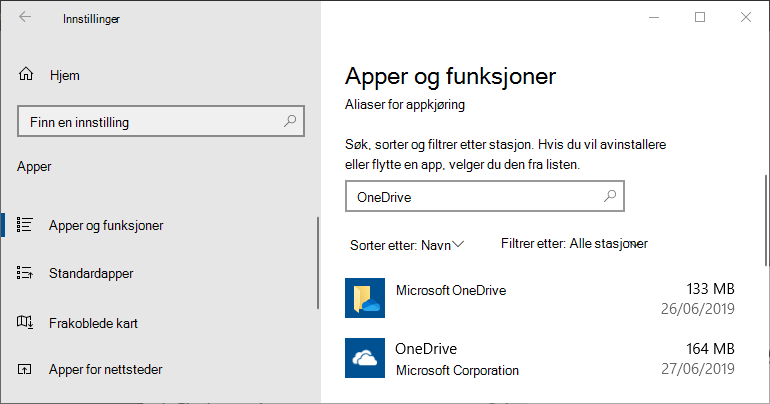Focus the Finn en innstilling search field
Image resolution: width=770 pixels, height=404 pixels.
[x=161, y=121]
